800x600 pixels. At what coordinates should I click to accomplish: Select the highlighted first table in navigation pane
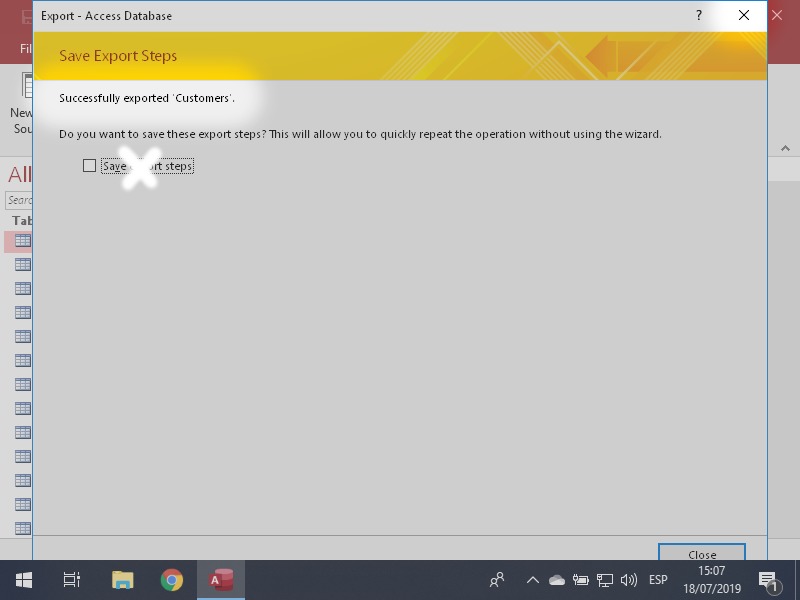(x=22, y=241)
